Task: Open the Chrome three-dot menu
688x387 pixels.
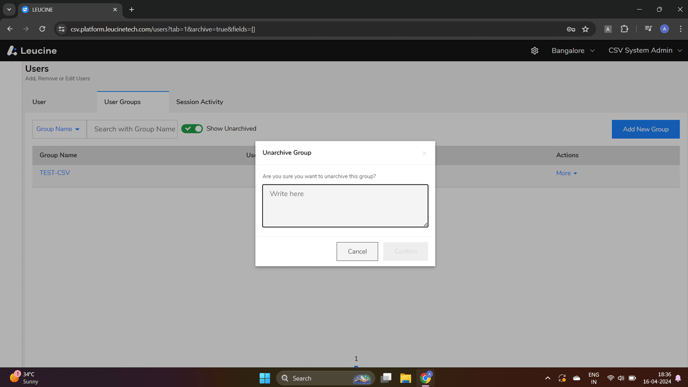Action: click(681, 29)
